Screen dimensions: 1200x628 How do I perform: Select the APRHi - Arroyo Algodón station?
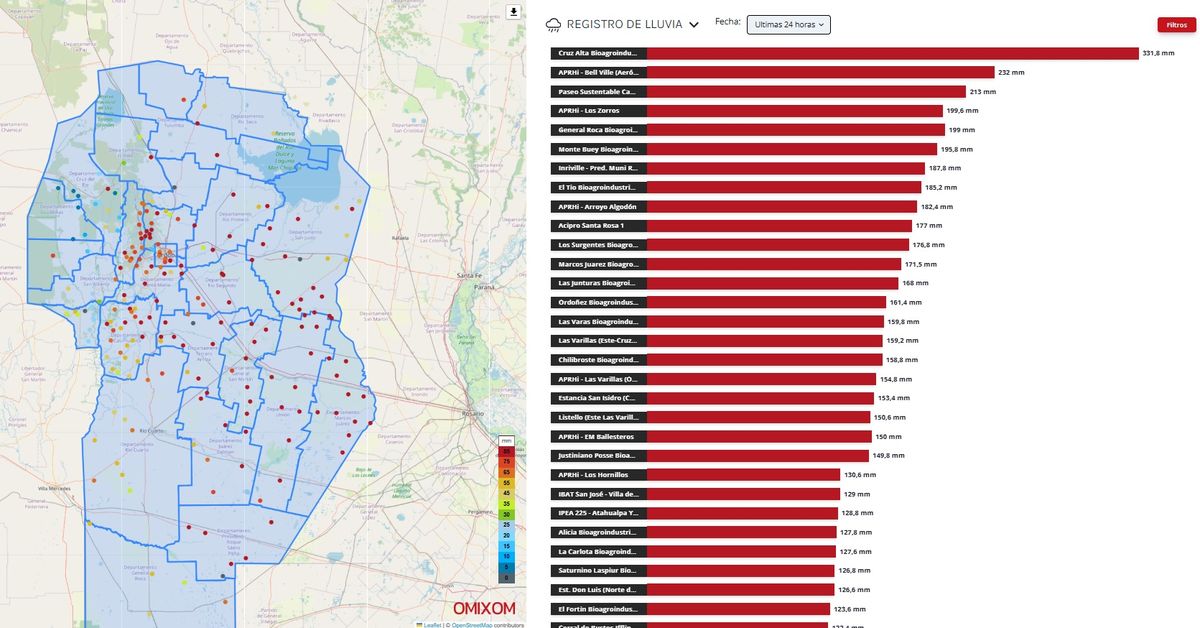[x=598, y=207]
